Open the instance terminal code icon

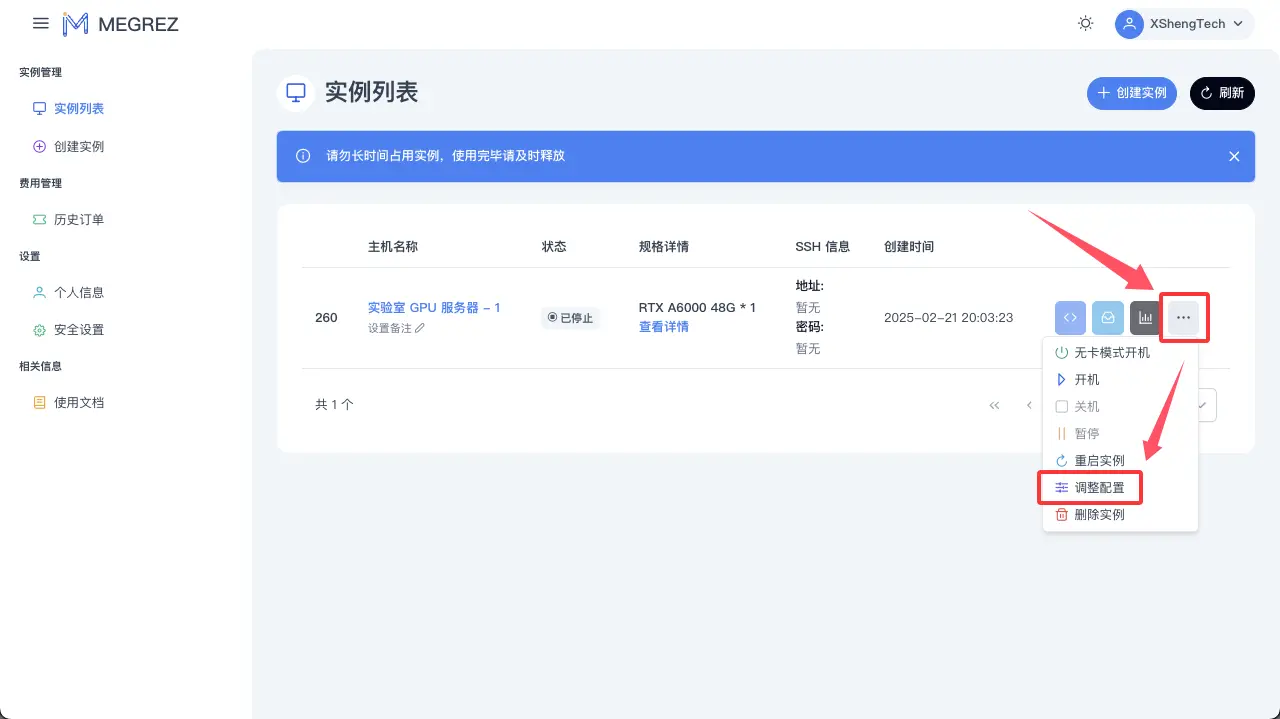pyautogui.click(x=1070, y=317)
